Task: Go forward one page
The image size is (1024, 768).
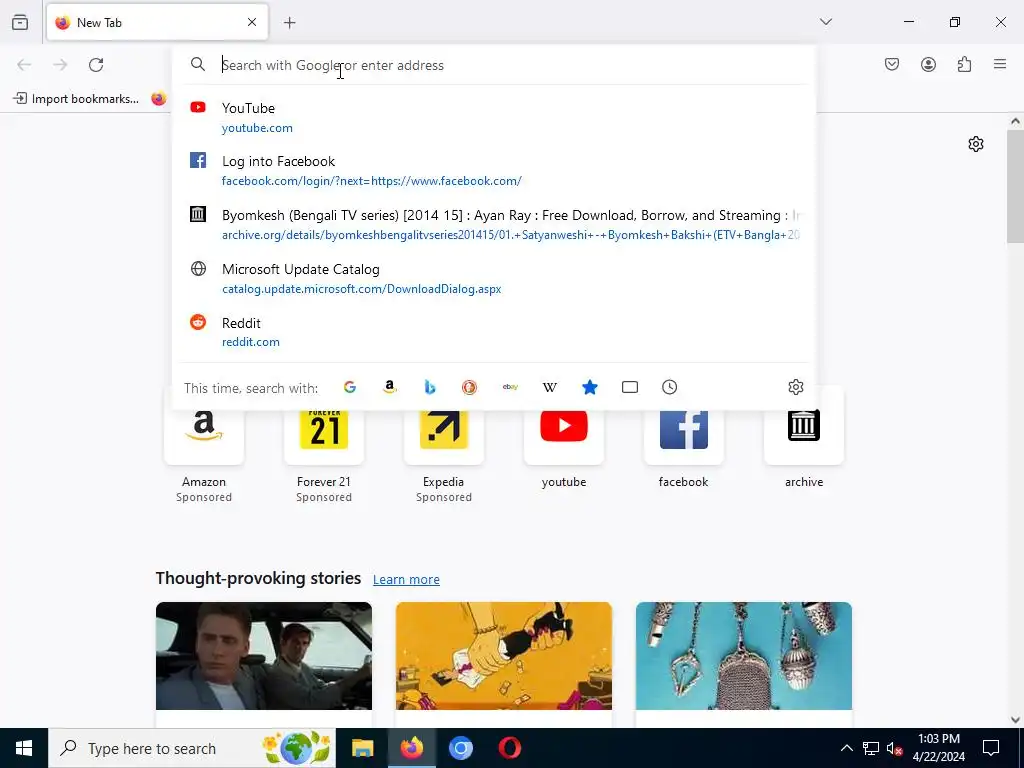Action: (x=60, y=65)
